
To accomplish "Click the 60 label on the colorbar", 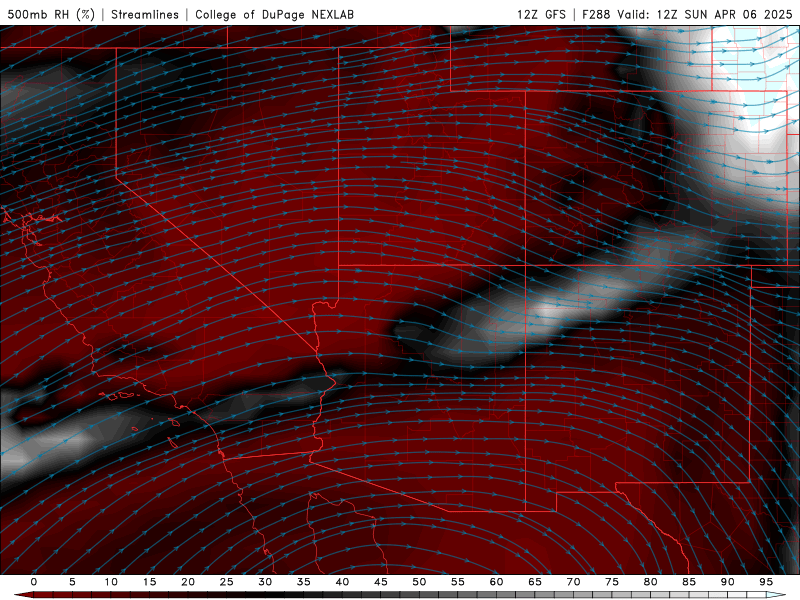I will 496,582.
